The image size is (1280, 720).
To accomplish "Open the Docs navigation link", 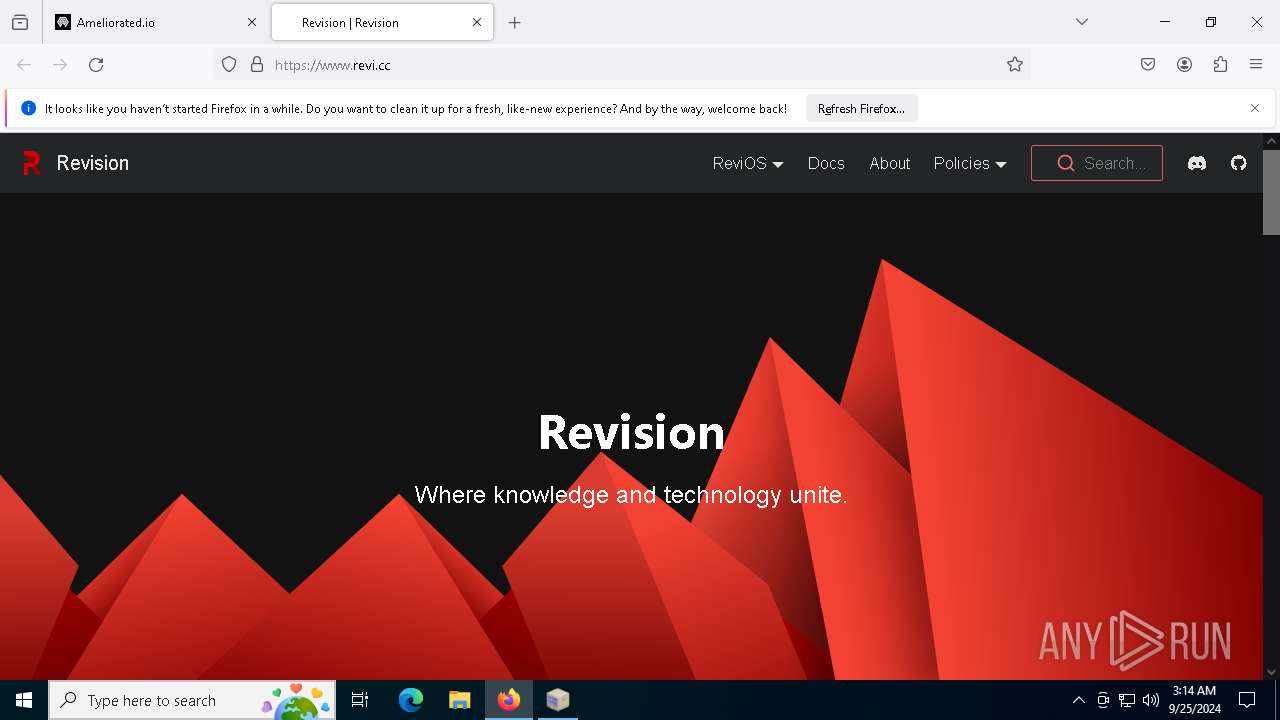I will 826,163.
